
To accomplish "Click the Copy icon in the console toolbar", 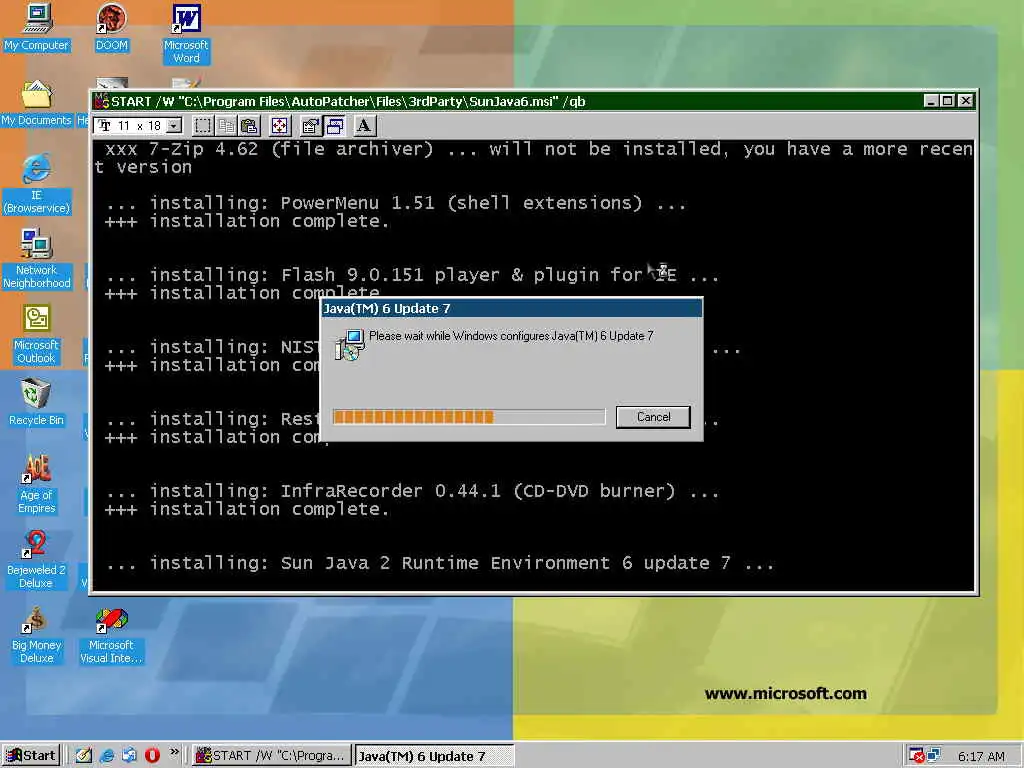I will pyautogui.click(x=226, y=126).
